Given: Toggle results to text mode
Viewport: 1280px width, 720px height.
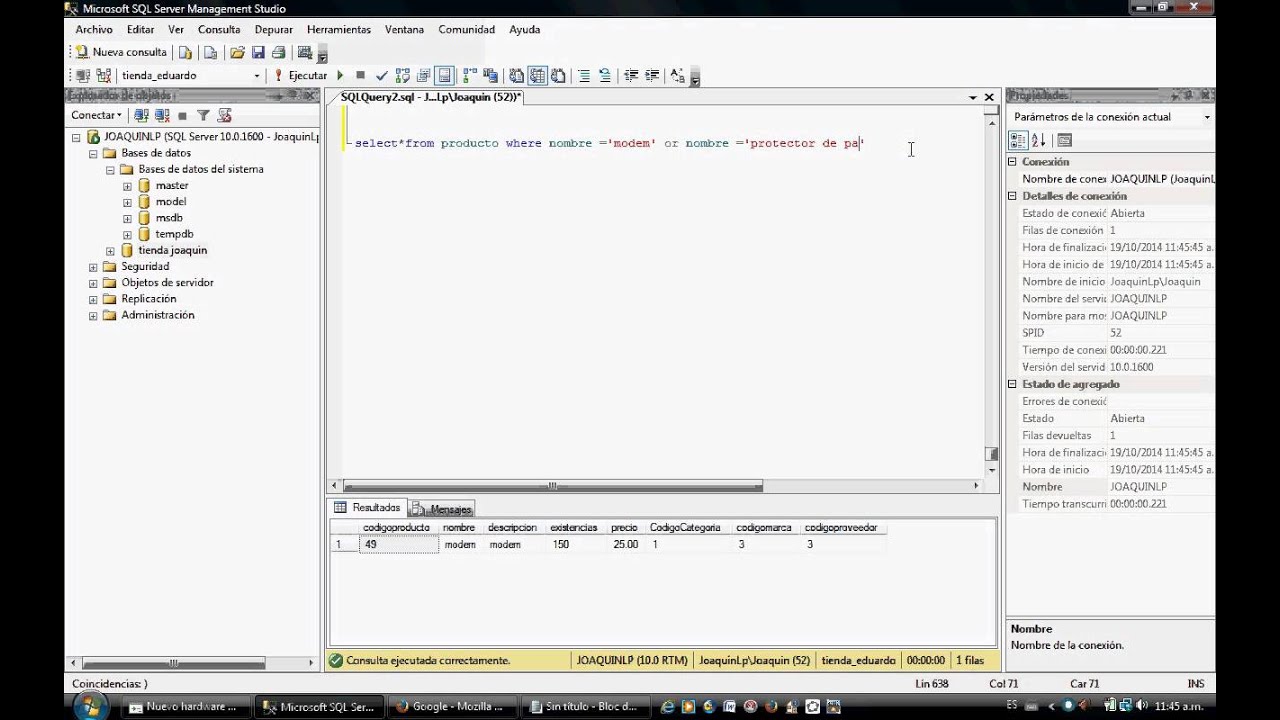Looking at the screenshot, I should pyautogui.click(x=516, y=75).
